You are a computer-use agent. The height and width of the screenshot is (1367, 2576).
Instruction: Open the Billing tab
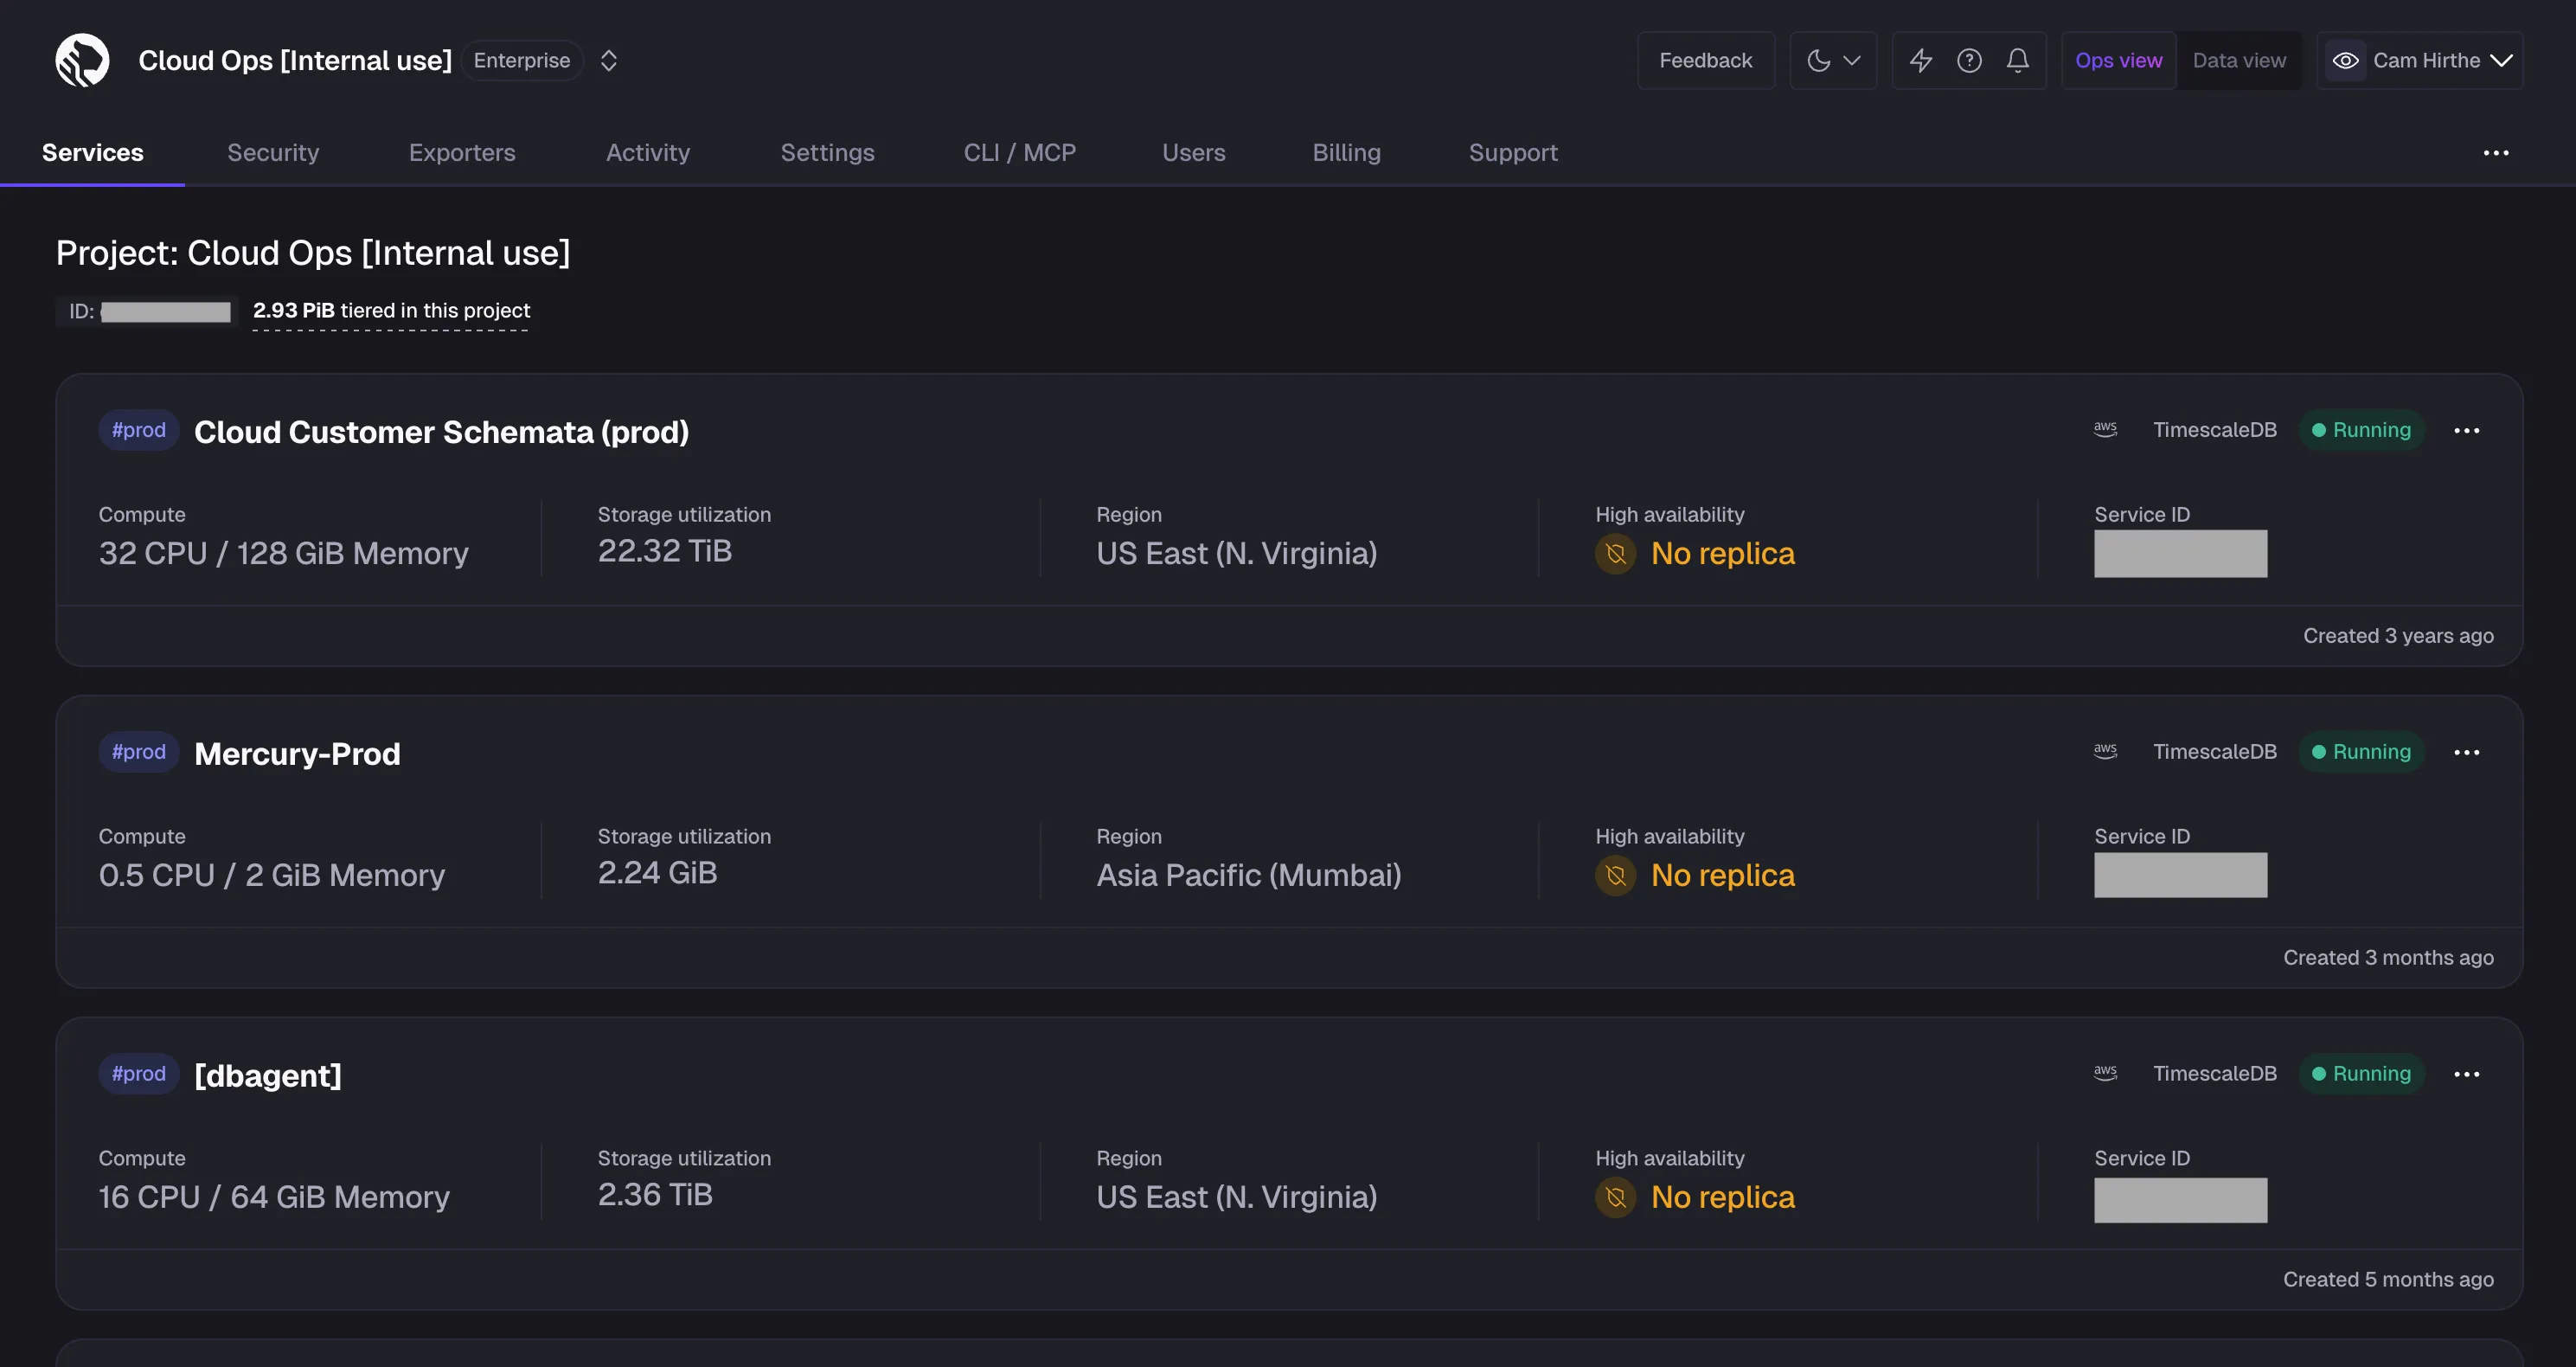(x=1346, y=152)
